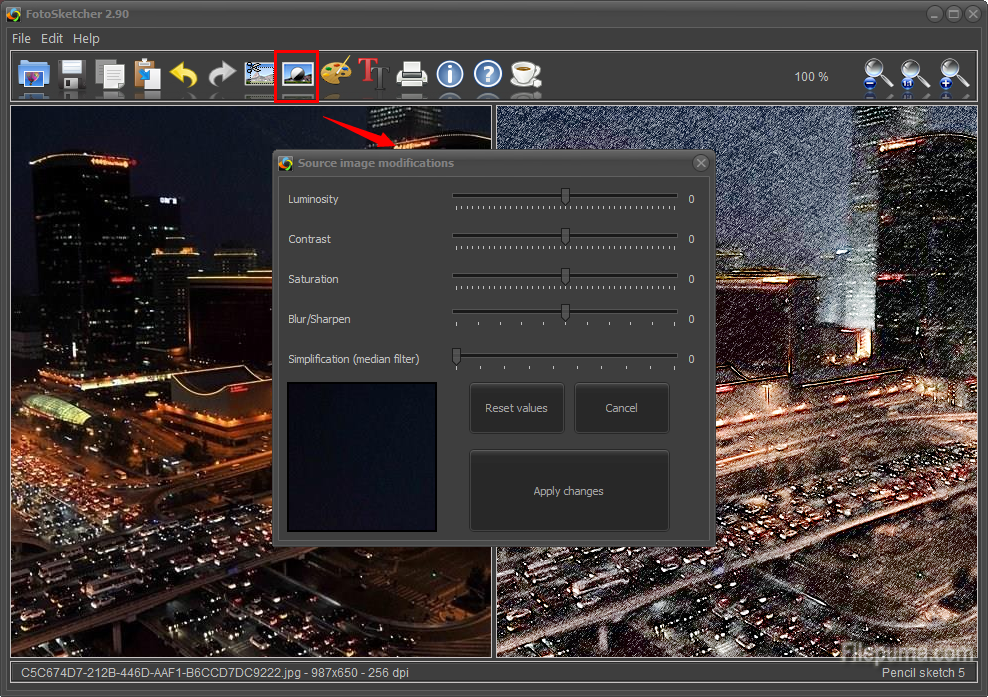Click Cancel in the modifications dialog
988x697 pixels.
(621, 408)
